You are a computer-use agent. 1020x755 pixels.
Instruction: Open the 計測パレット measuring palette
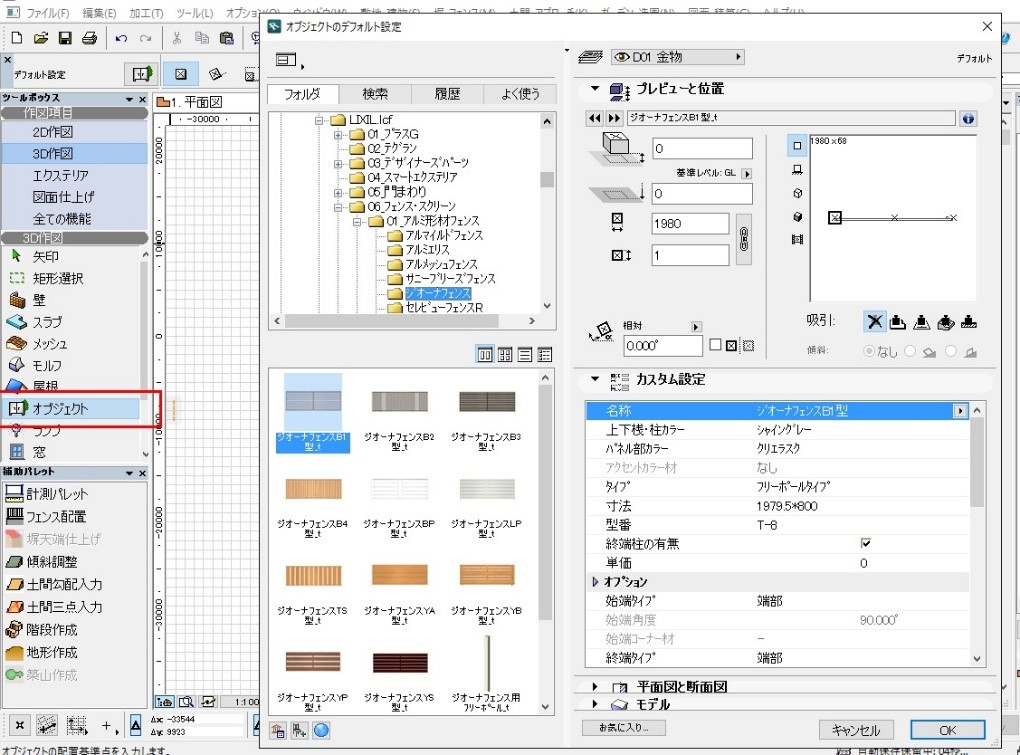46,494
